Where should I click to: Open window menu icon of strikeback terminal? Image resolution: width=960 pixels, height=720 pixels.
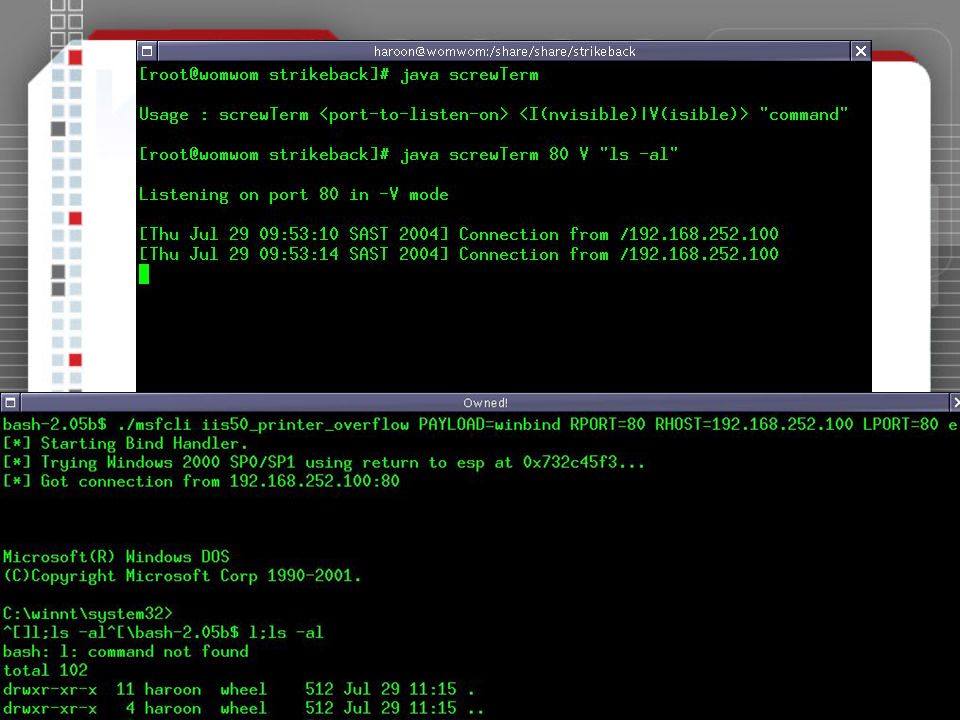click(x=147, y=51)
